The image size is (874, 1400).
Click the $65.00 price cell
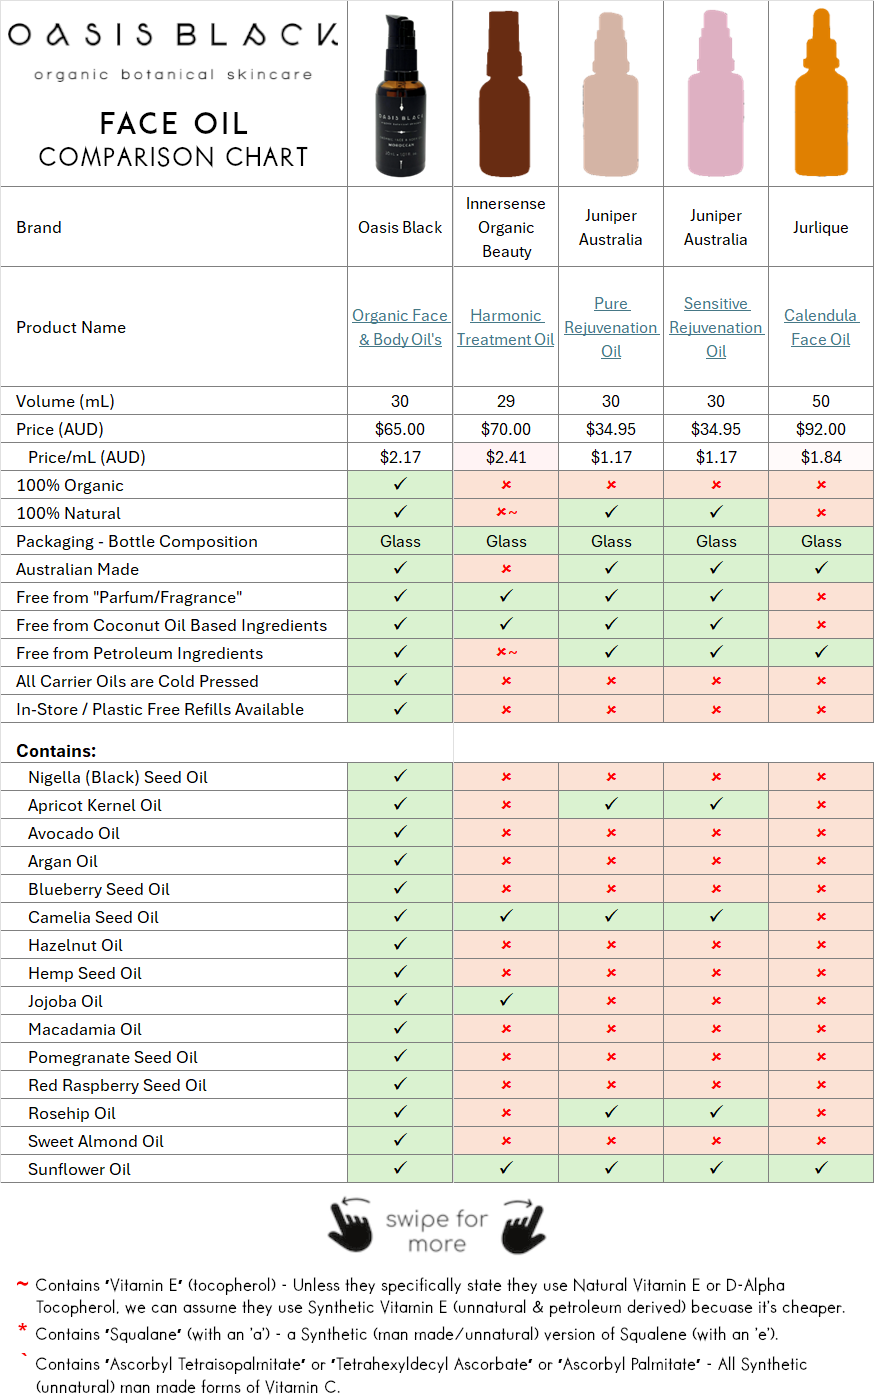coord(399,428)
